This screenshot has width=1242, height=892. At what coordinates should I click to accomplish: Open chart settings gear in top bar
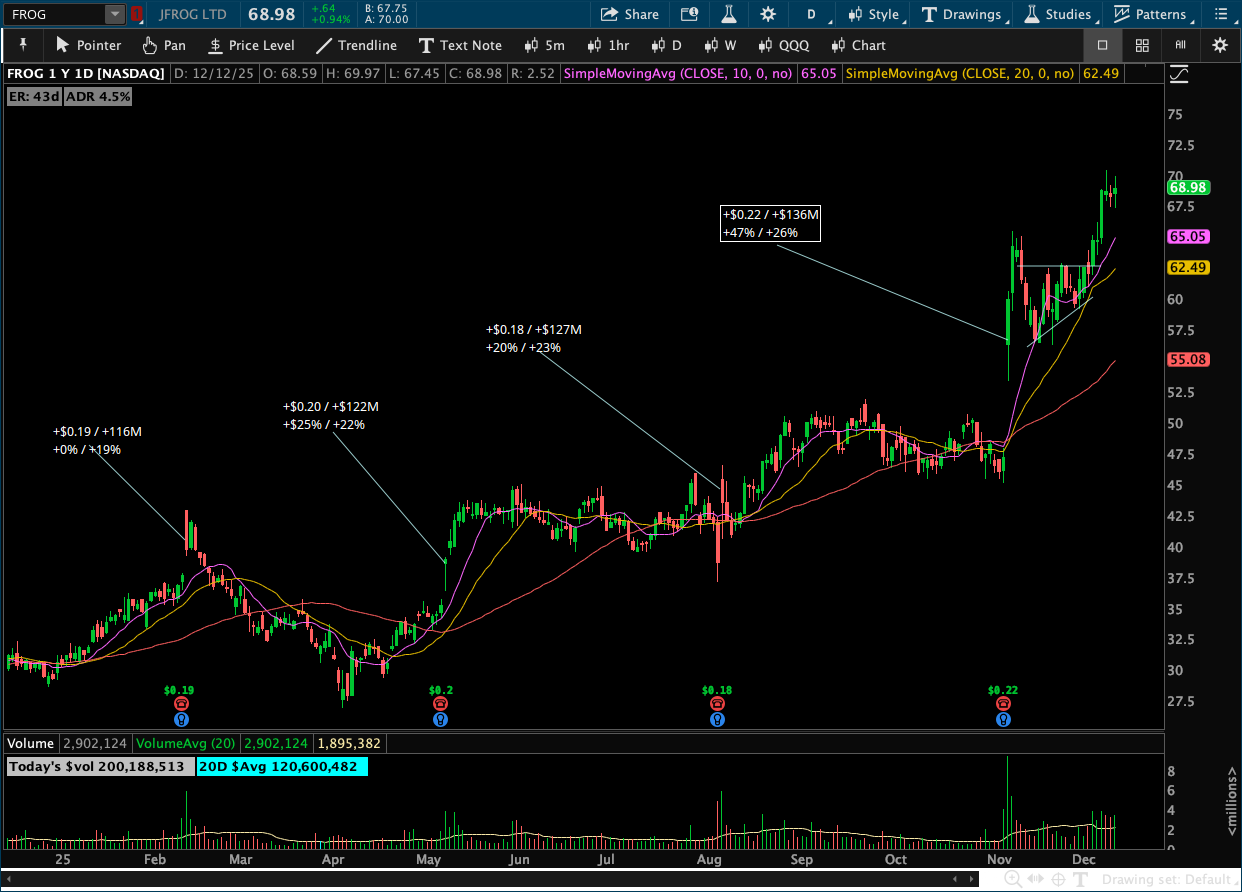click(x=768, y=14)
